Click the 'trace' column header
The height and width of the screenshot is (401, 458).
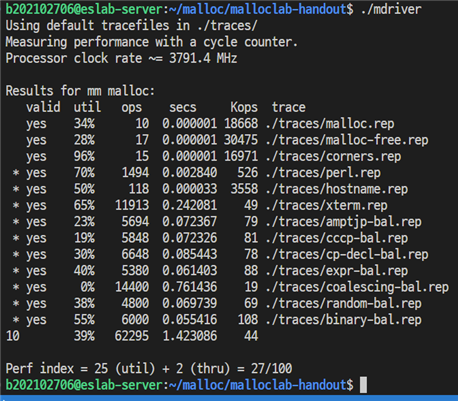pyautogui.click(x=289, y=107)
